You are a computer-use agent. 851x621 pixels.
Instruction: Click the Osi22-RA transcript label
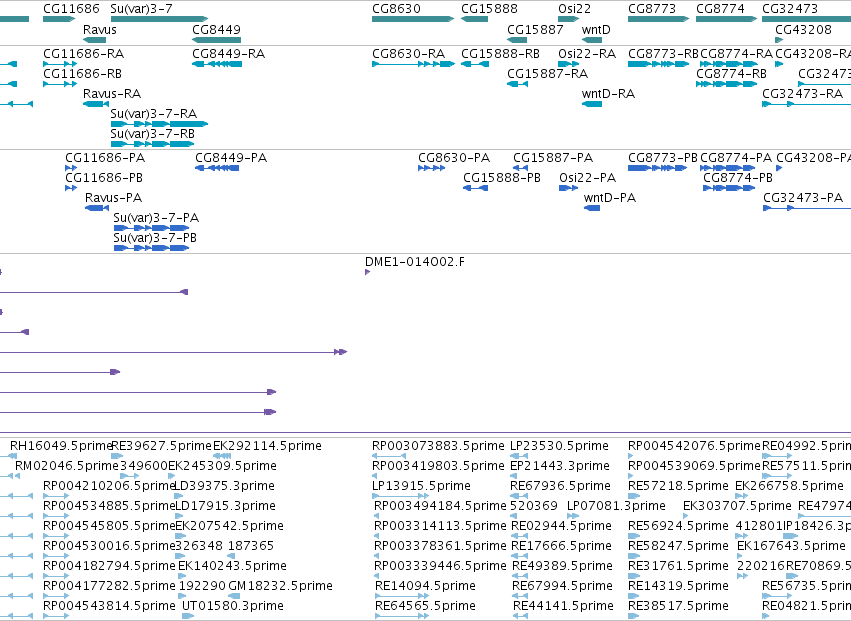[x=587, y=54]
